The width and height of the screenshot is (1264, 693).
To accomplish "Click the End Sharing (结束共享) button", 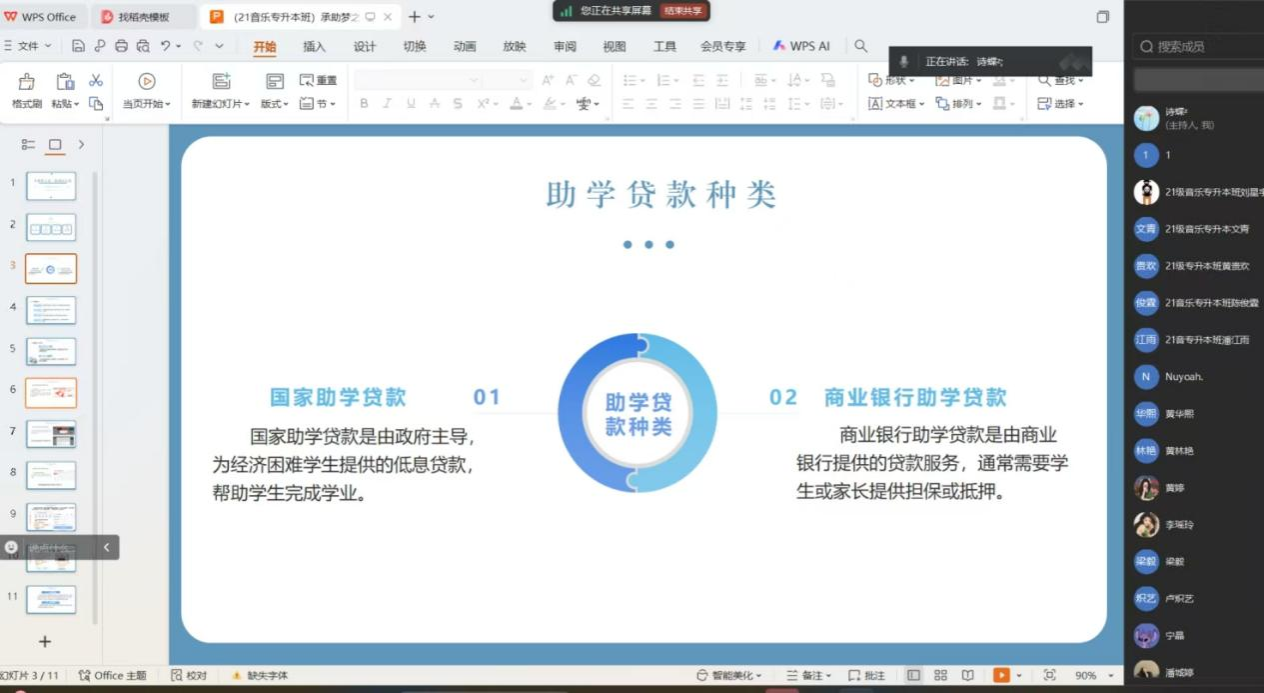I will (x=684, y=10).
